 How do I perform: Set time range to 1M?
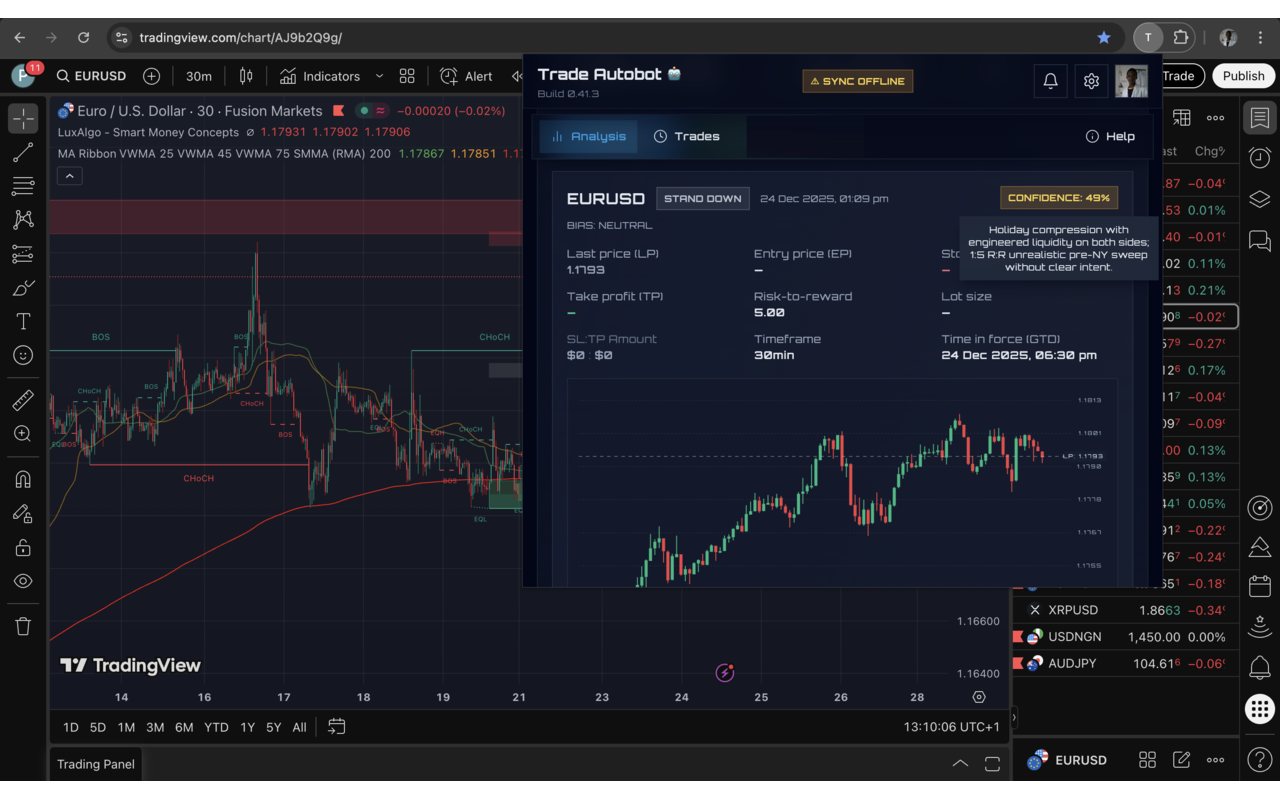pyautogui.click(x=126, y=727)
